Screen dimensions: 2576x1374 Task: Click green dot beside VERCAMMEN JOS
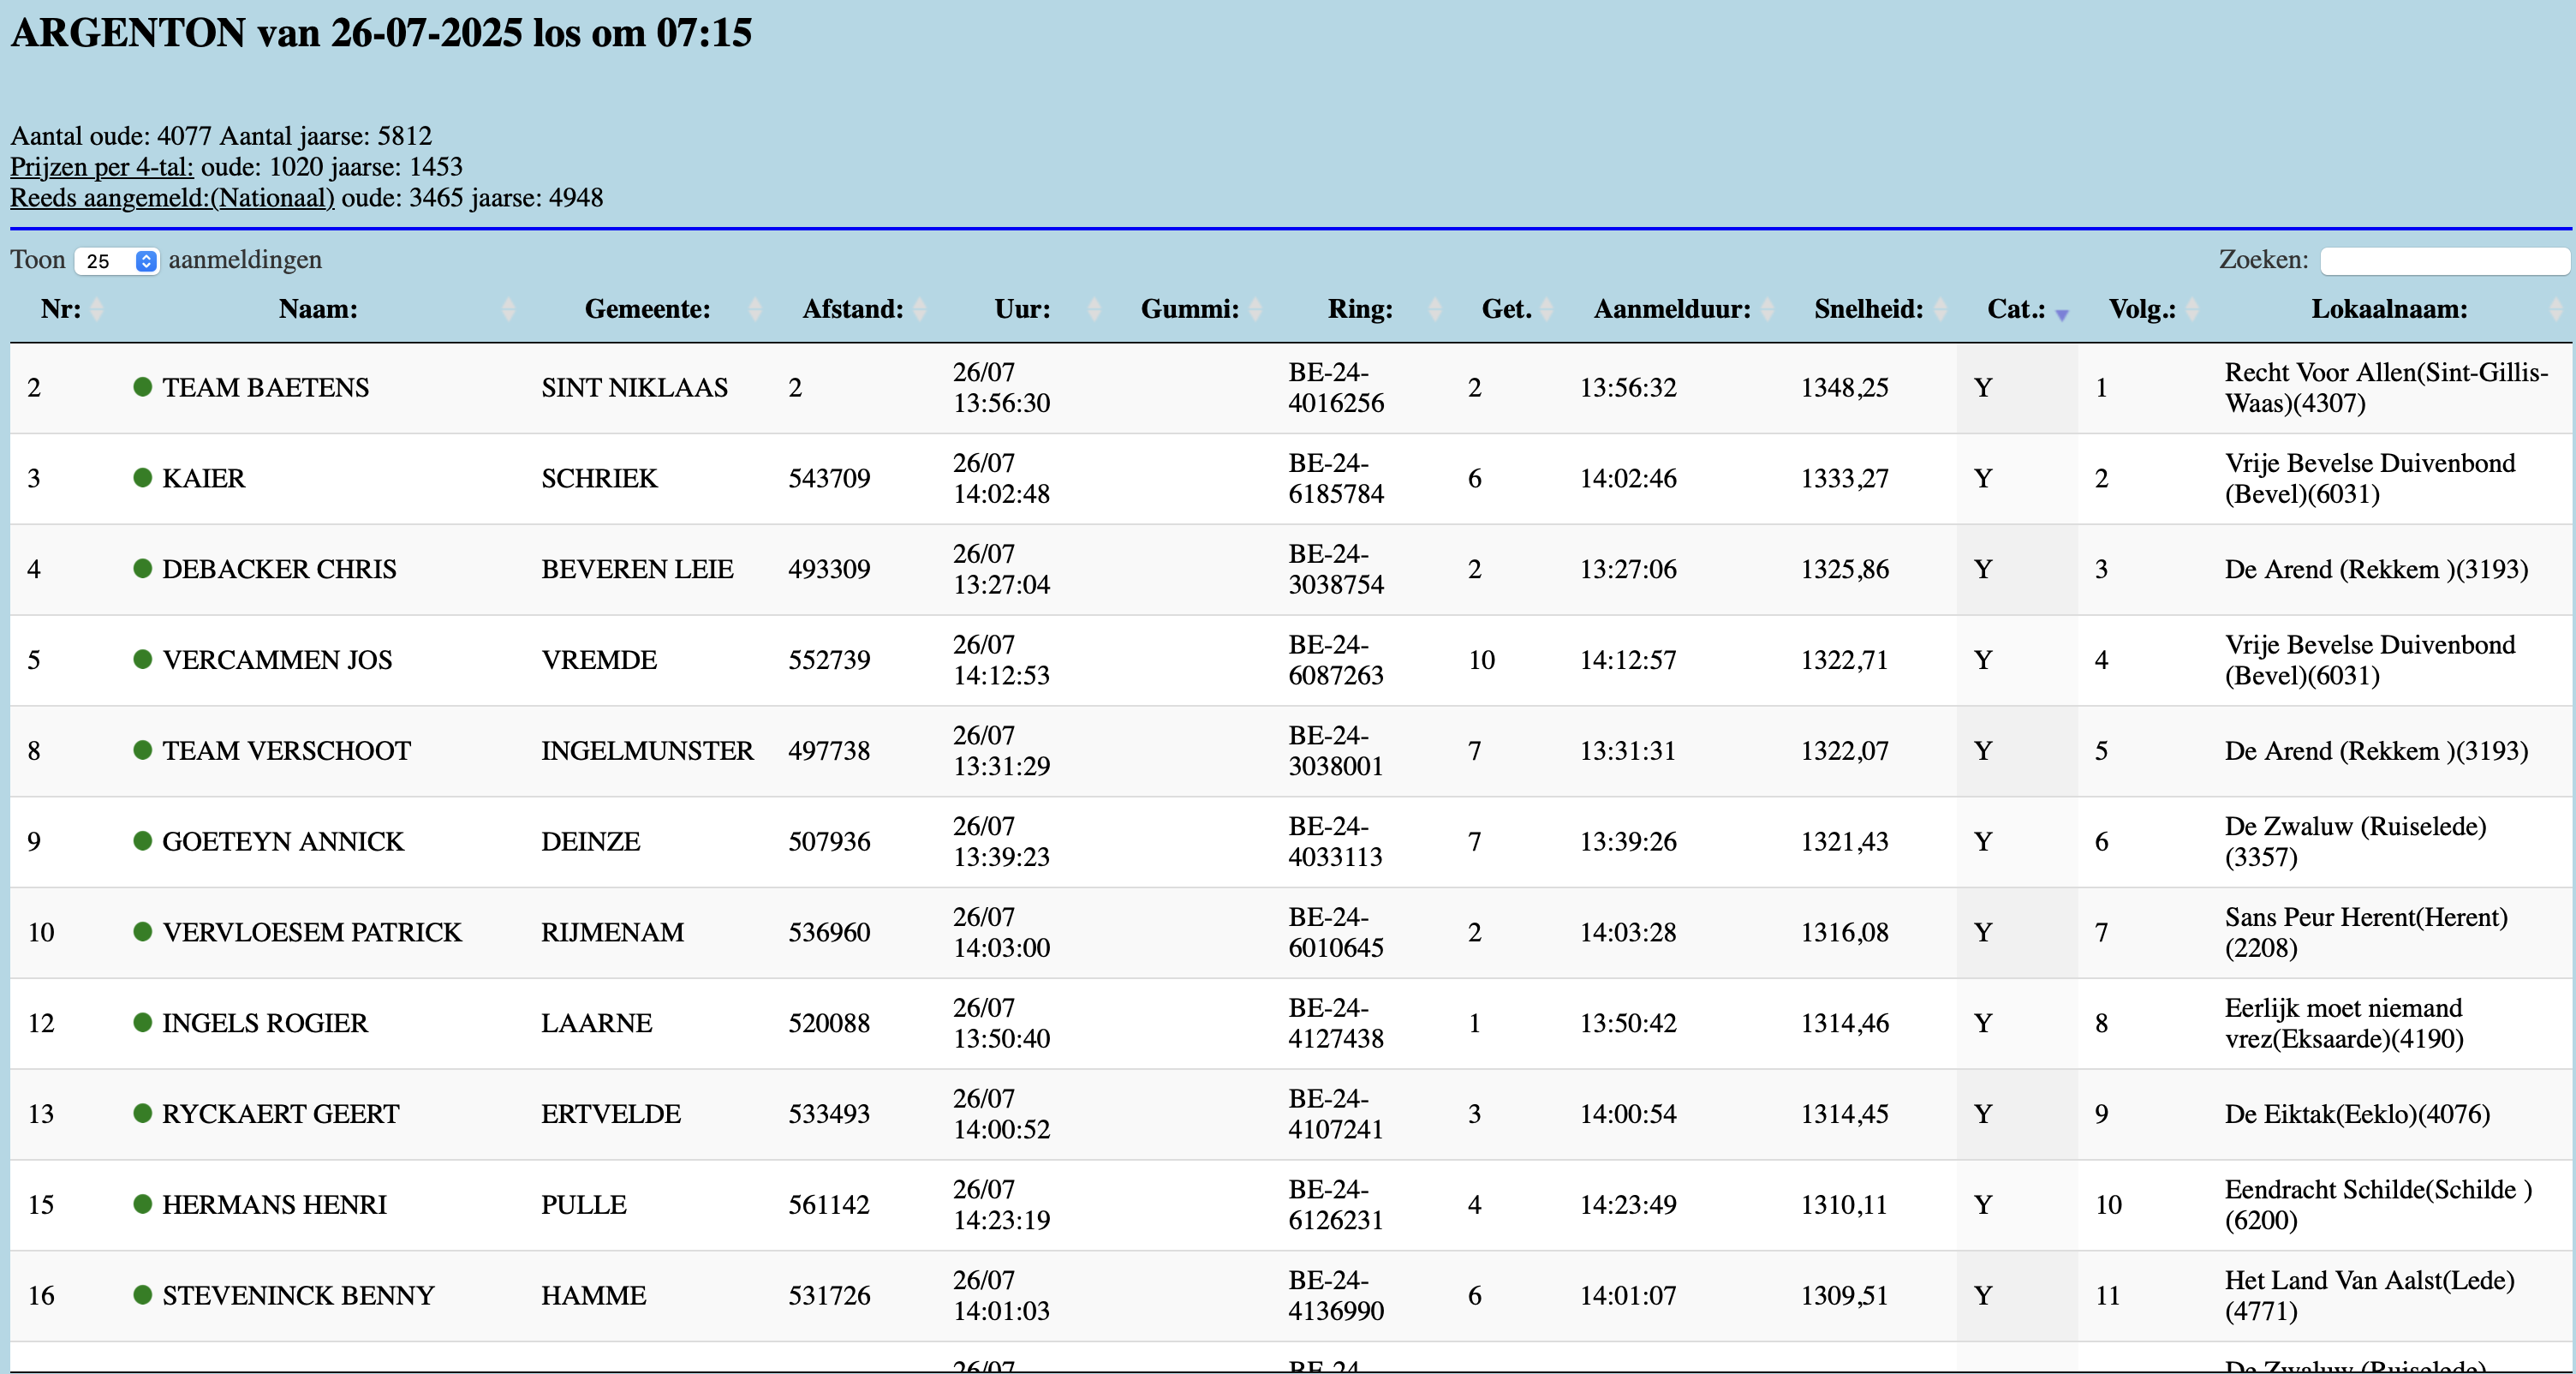[x=142, y=659]
